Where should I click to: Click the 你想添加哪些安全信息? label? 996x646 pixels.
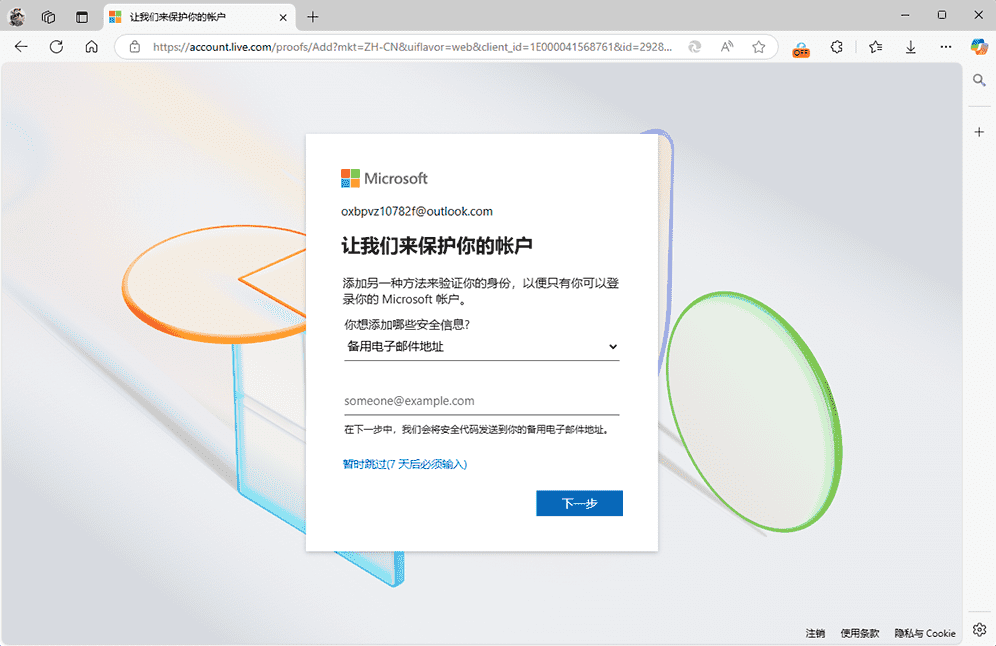407,325
